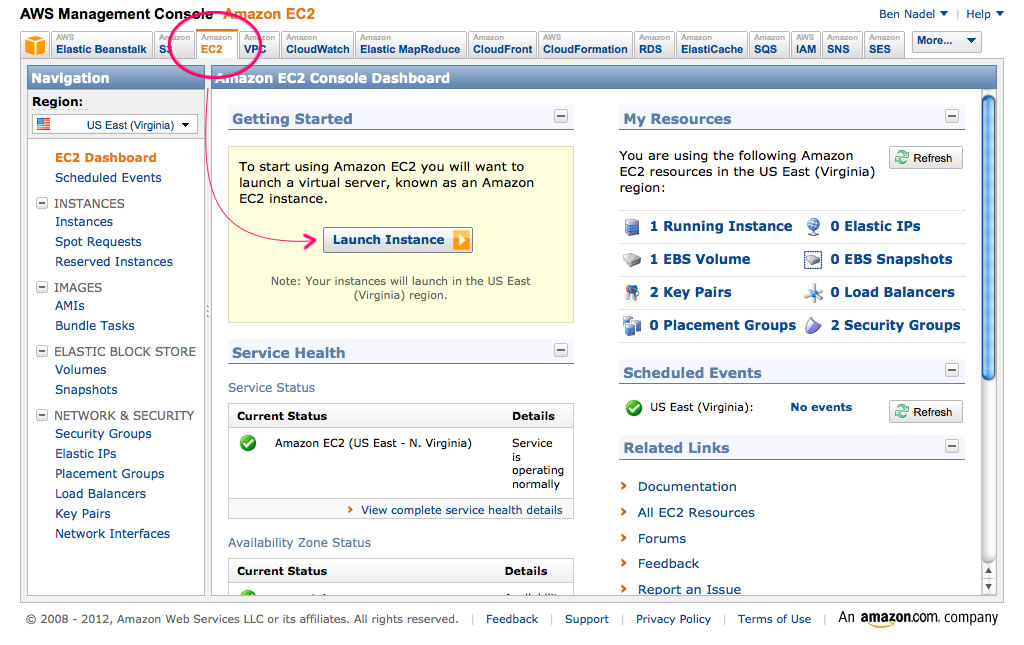This screenshot has width=1024, height=645.
Task: Open the All EC2 Resources link
Action: click(696, 512)
